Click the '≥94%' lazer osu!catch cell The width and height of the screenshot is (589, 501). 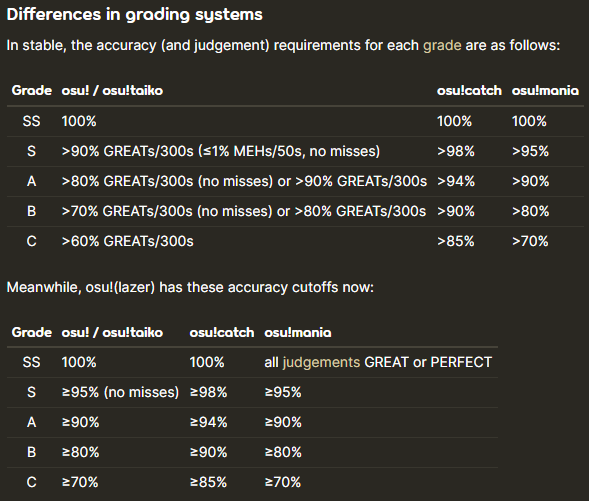pos(208,423)
